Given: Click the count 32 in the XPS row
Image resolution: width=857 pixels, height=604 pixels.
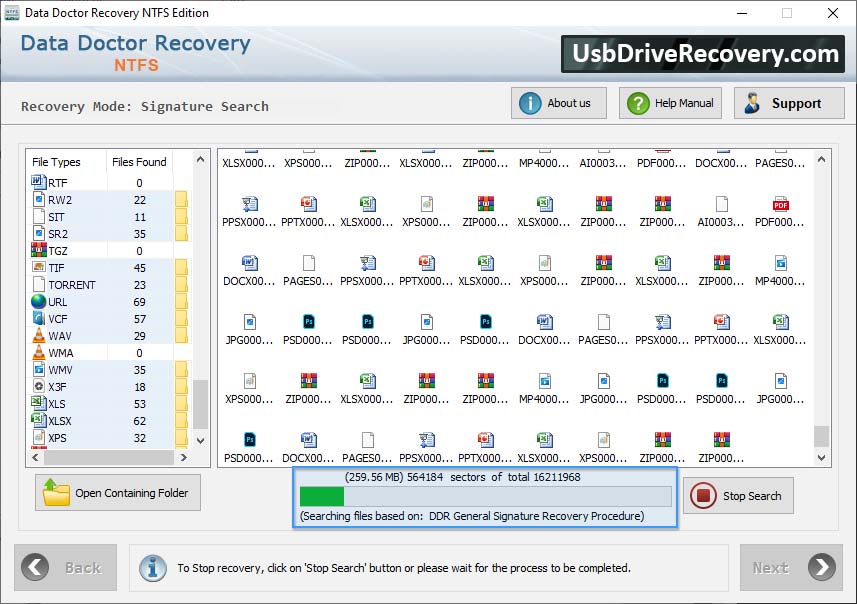Looking at the screenshot, I should [140, 438].
